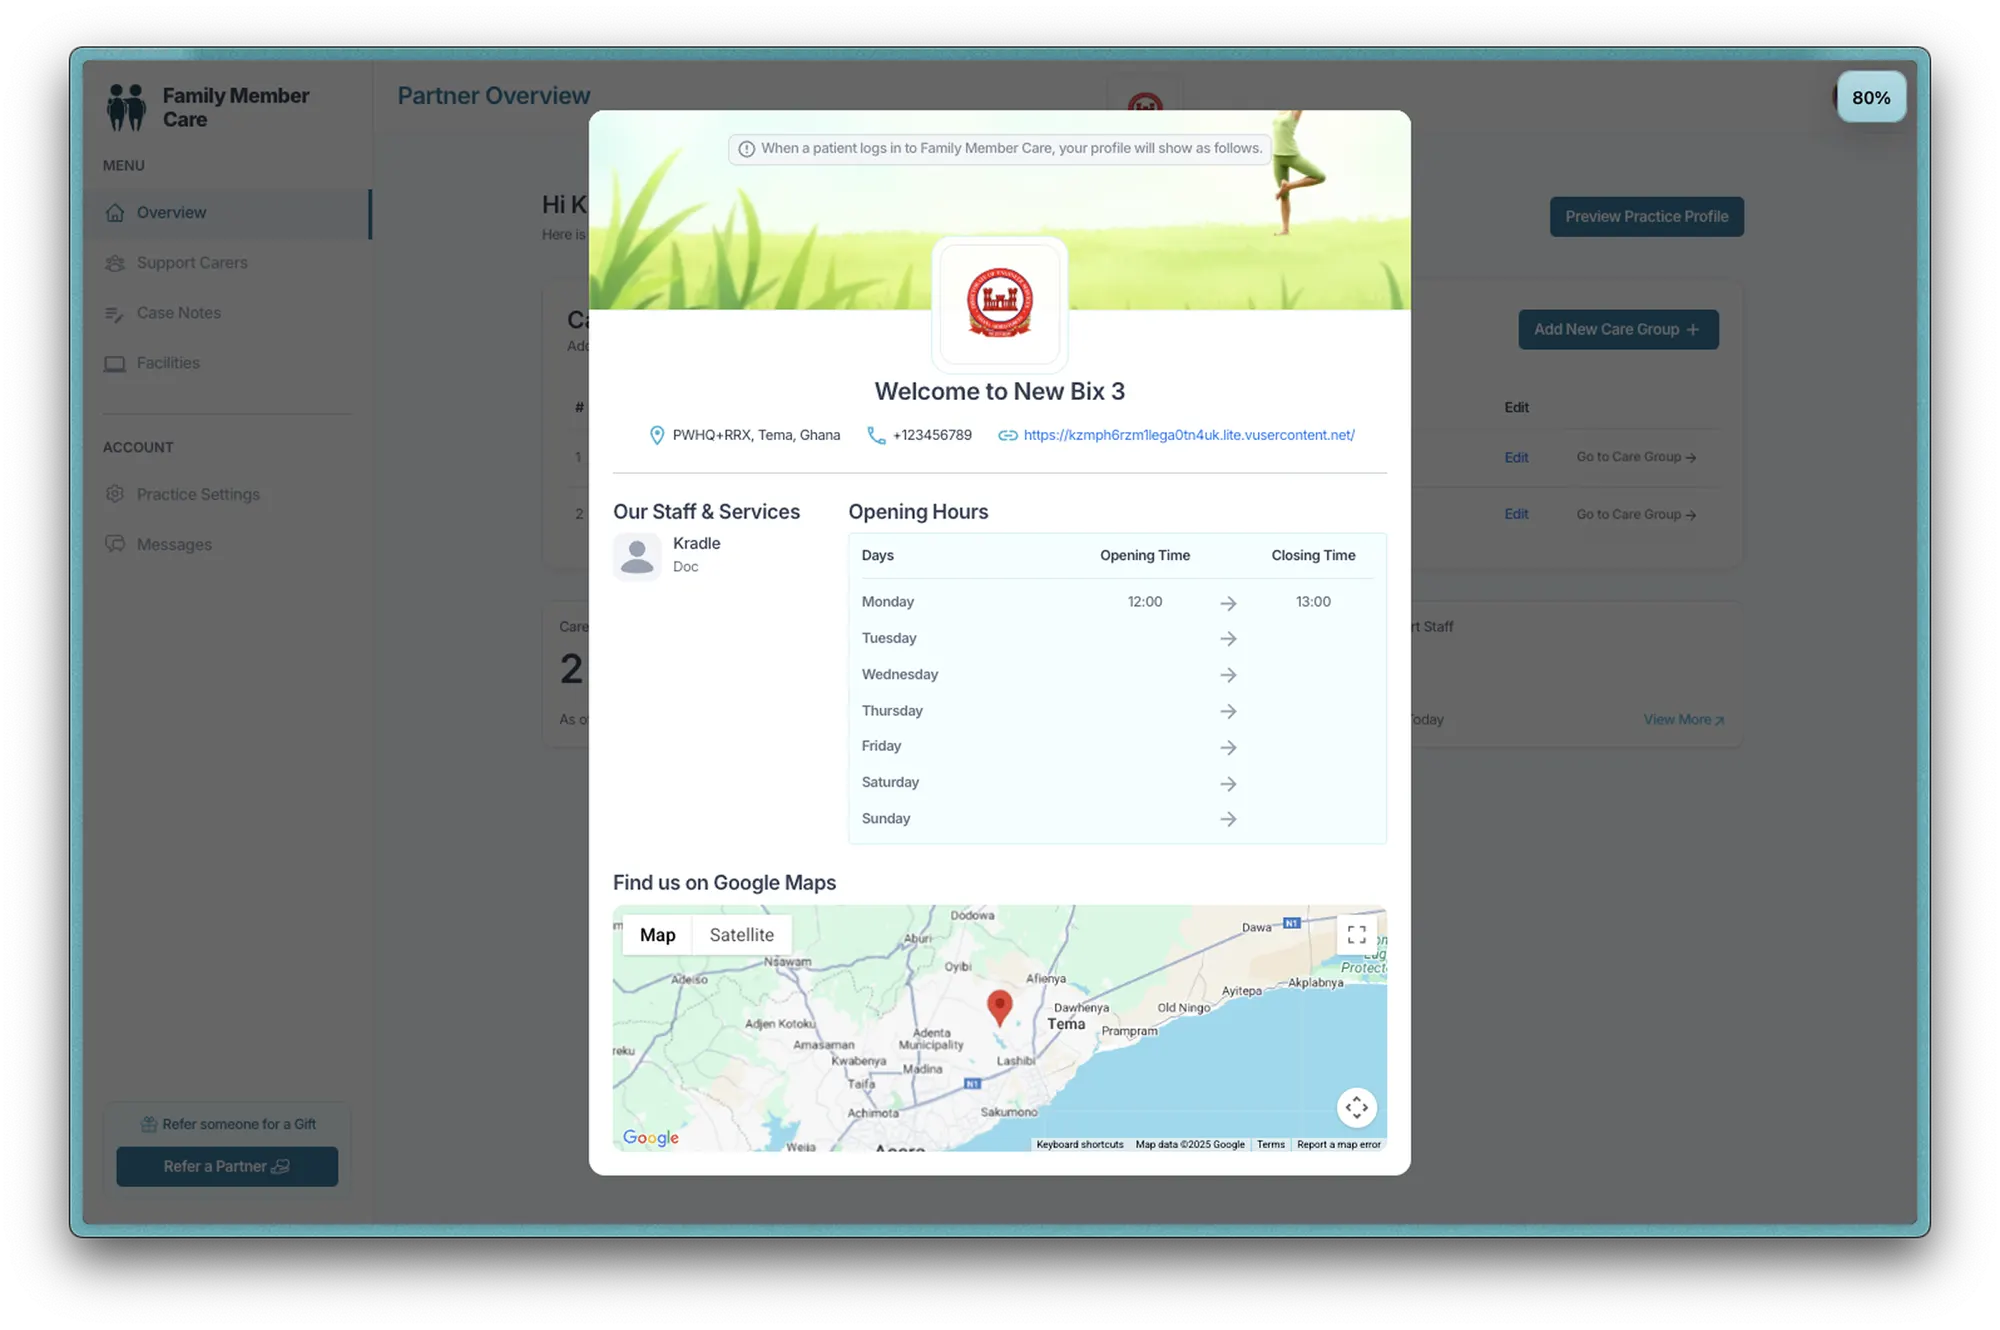
Task: Click the Family Member Care logo
Action: click(127, 107)
